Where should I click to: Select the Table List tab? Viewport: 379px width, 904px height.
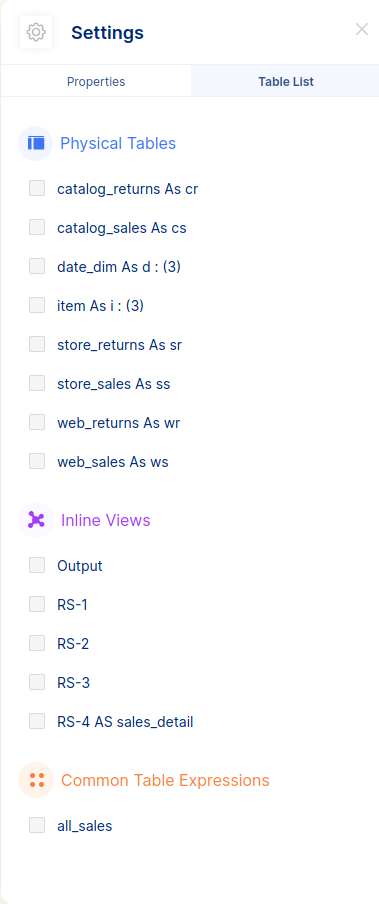pos(286,81)
